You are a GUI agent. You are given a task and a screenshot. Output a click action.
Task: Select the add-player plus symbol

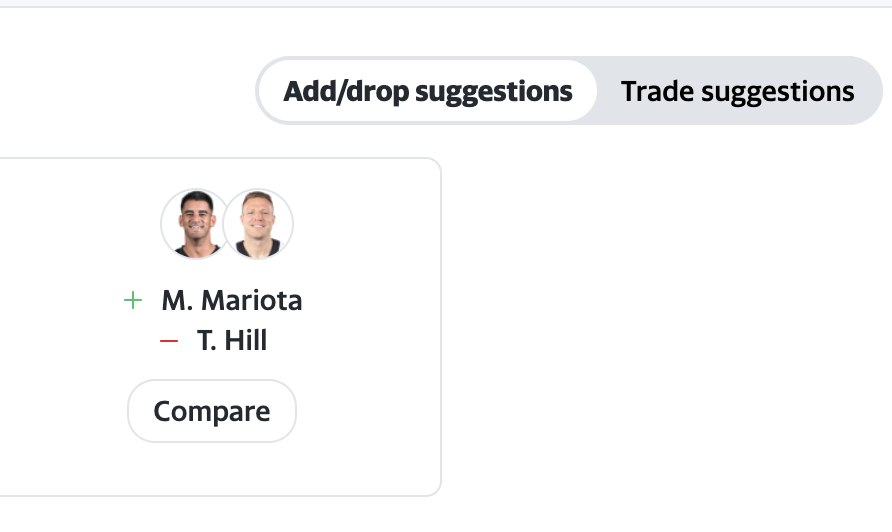[133, 301]
